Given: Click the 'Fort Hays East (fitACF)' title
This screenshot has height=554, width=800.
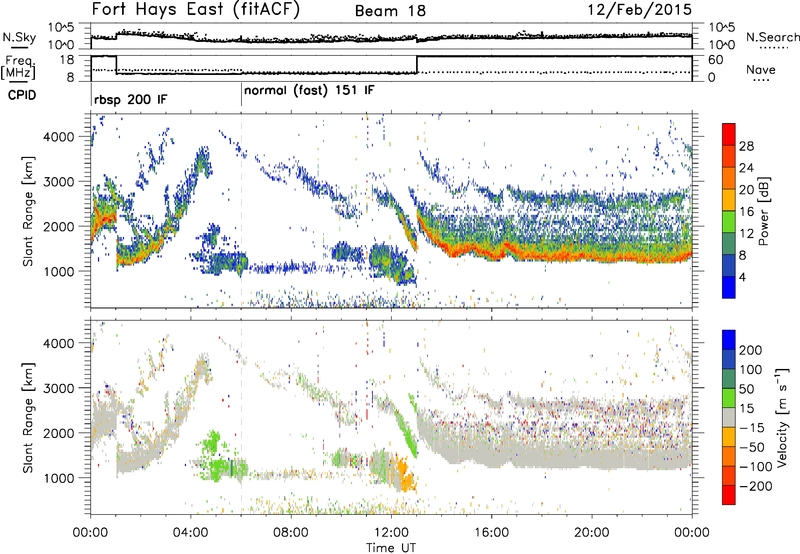Looking at the screenshot, I should tap(195, 10).
